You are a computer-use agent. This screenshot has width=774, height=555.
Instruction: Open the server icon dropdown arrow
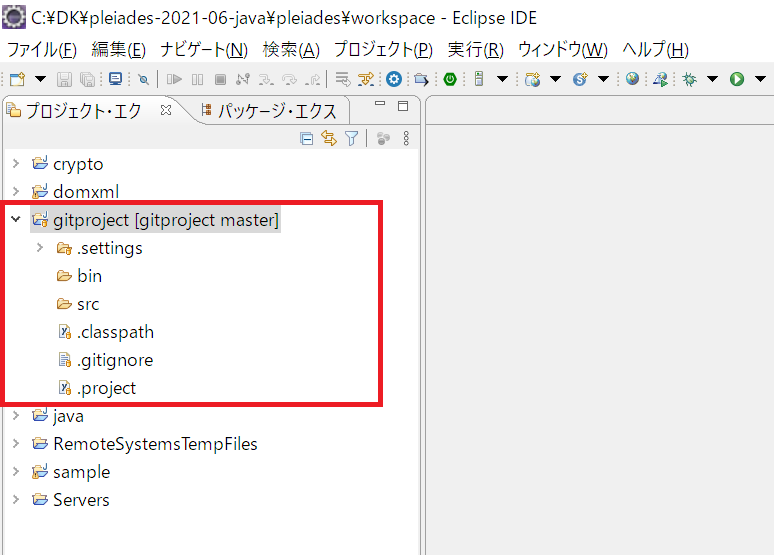point(502,79)
